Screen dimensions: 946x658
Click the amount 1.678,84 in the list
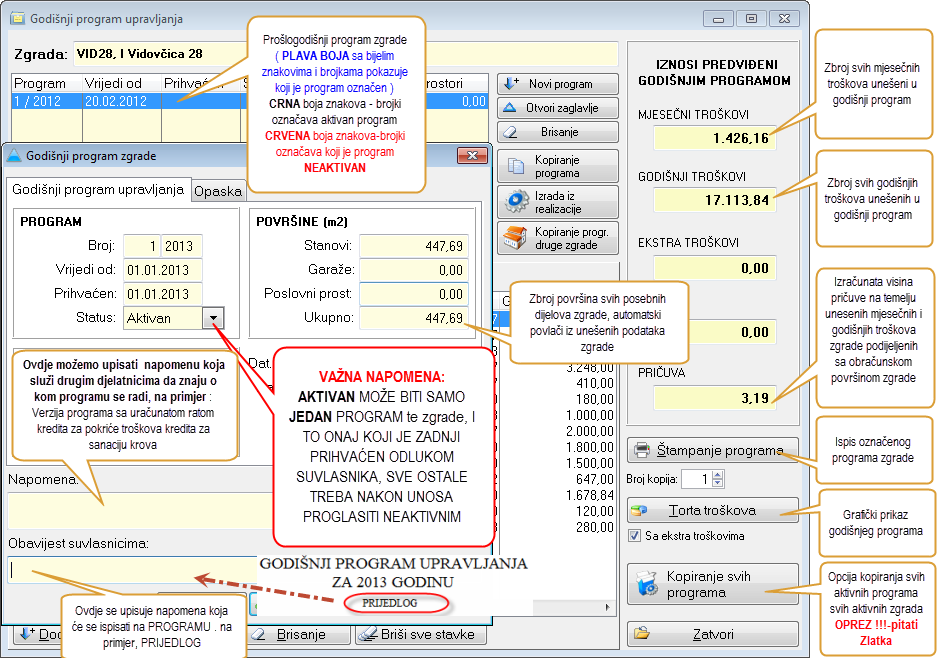589,495
